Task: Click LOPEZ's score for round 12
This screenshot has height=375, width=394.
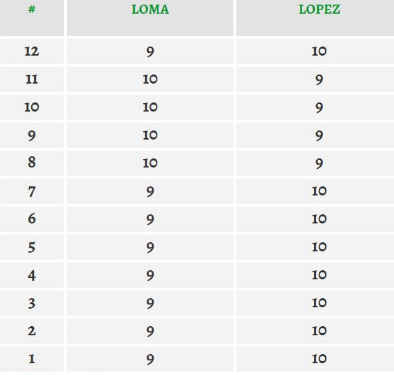Action: pyautogui.click(x=319, y=51)
